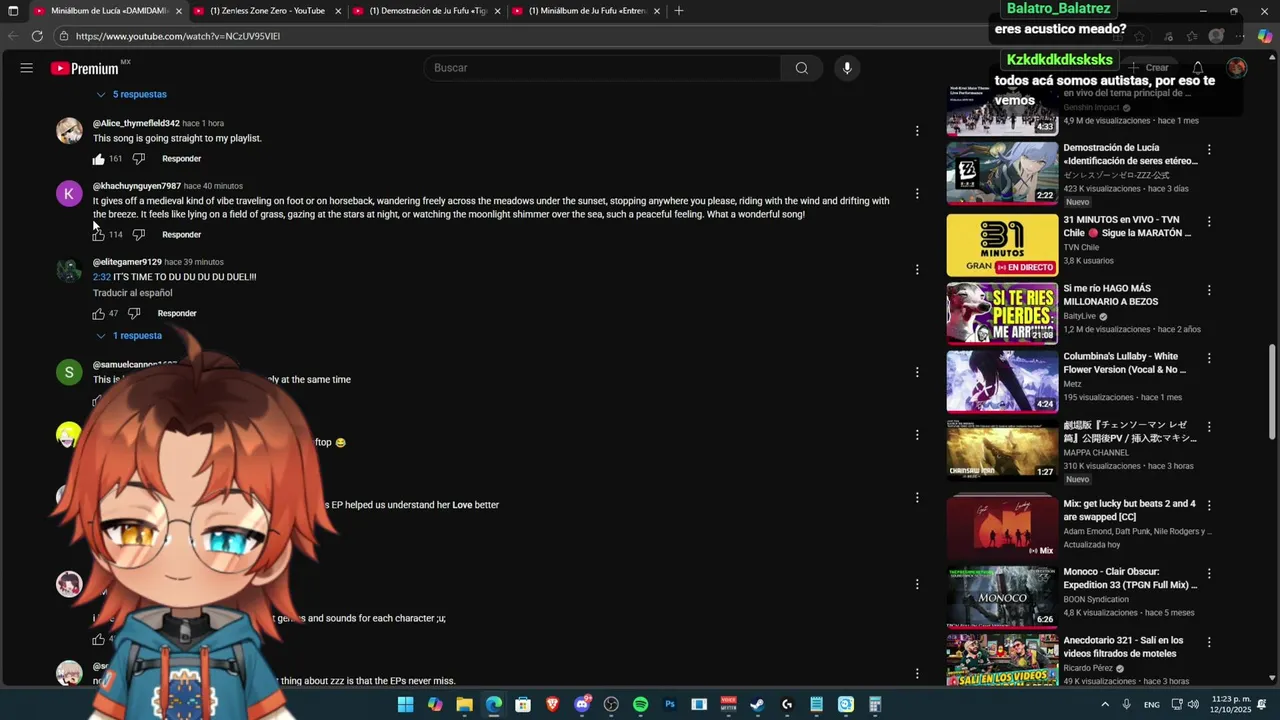Dislike the comment by Alice_thymefield342
The image size is (1280, 720).
pos(139,159)
